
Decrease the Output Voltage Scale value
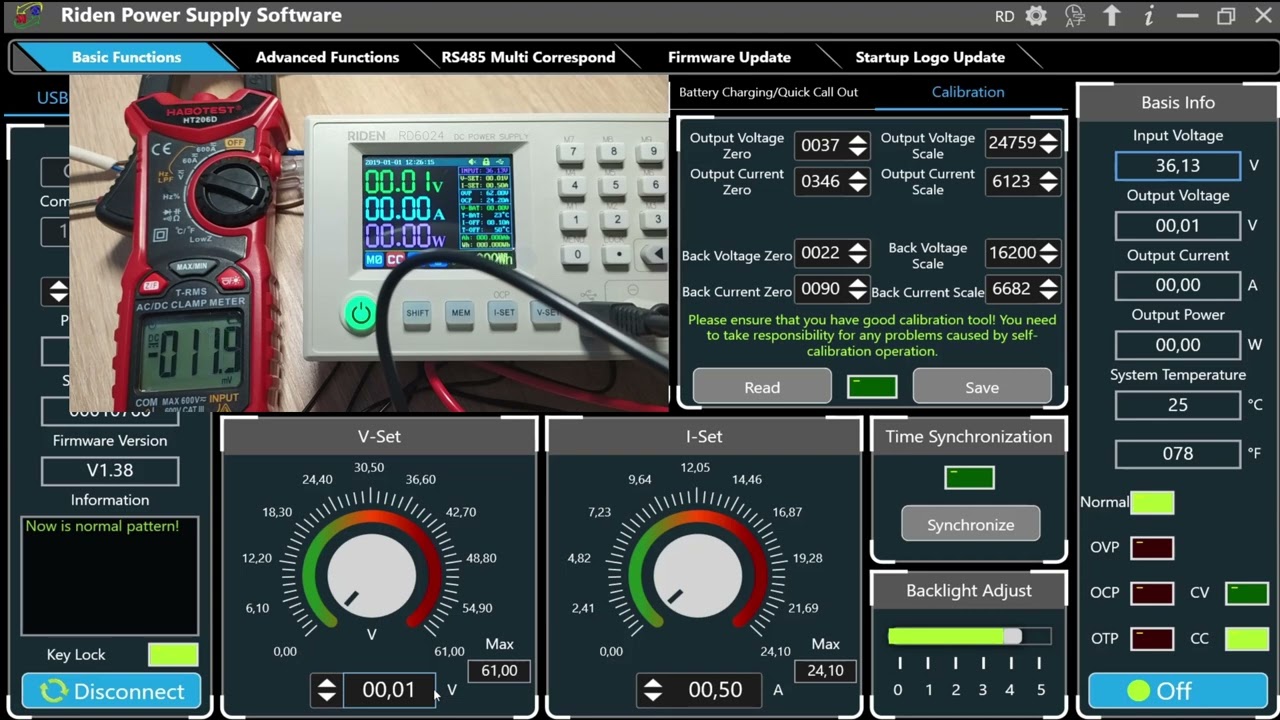[x=1048, y=149]
